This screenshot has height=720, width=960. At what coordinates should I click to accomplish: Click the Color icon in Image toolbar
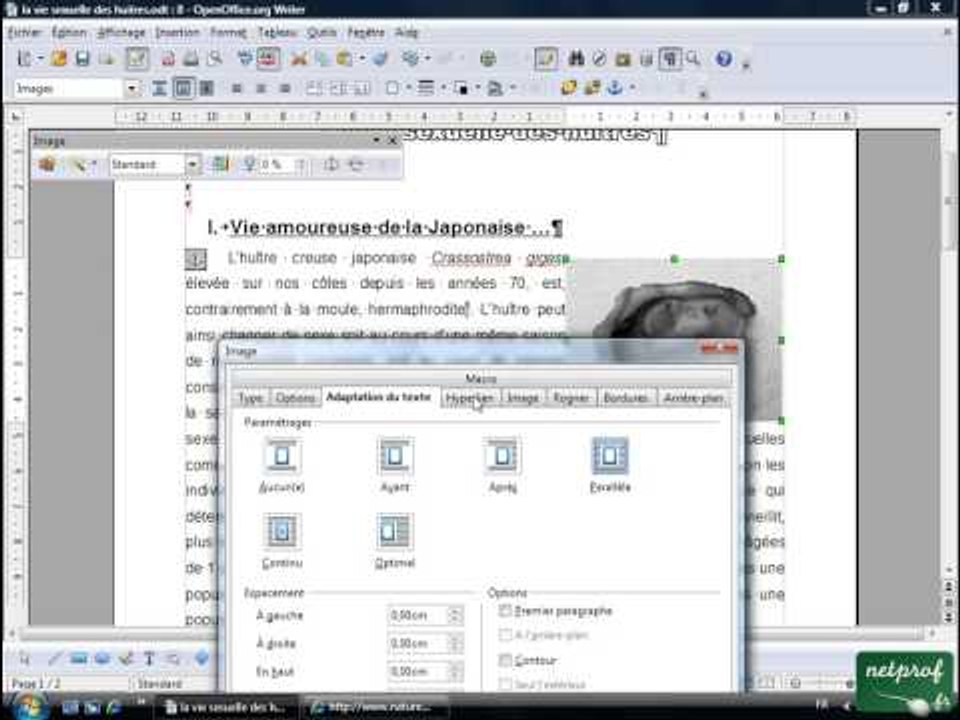click(219, 164)
